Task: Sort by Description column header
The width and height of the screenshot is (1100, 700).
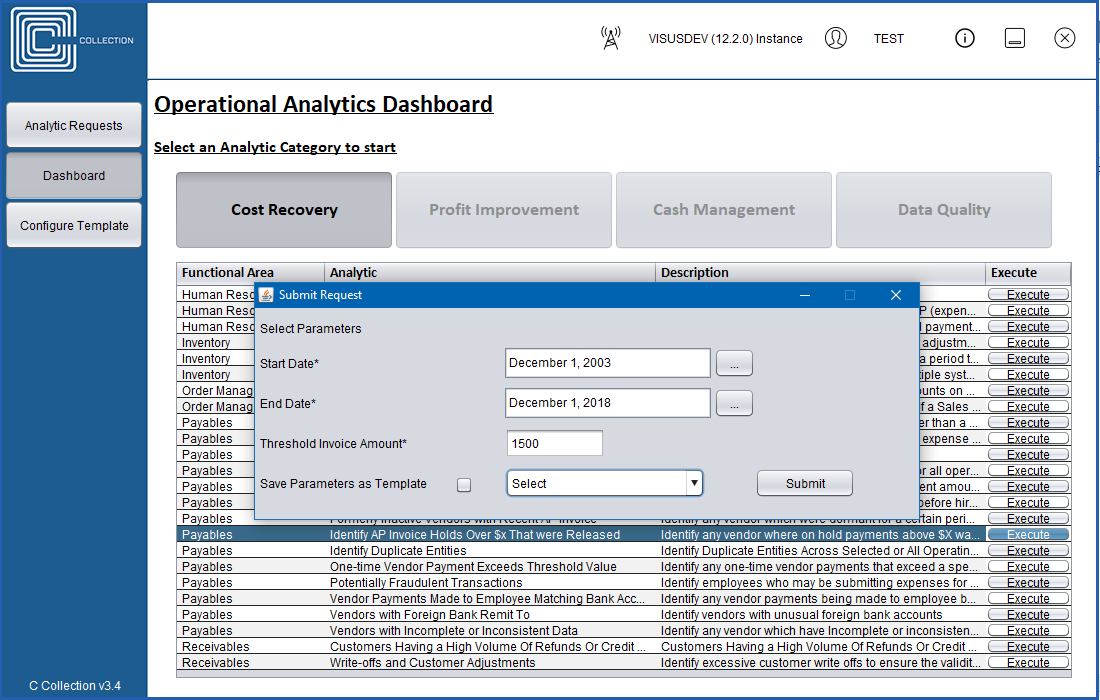Action: [x=820, y=273]
